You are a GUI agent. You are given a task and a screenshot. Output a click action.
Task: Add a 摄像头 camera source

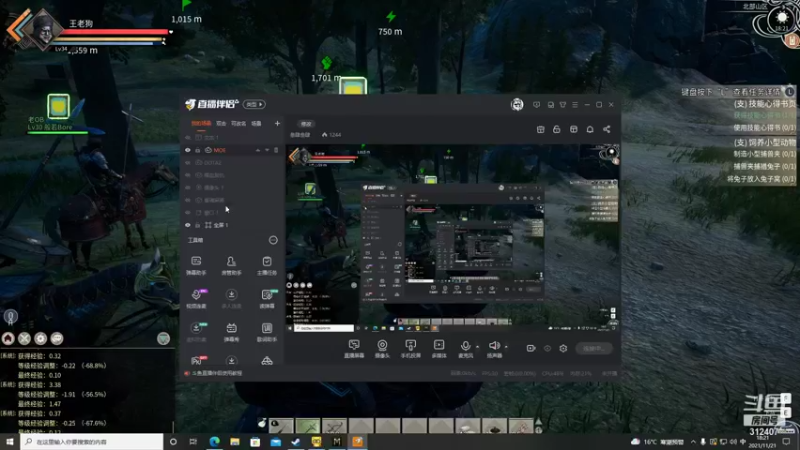(382, 349)
